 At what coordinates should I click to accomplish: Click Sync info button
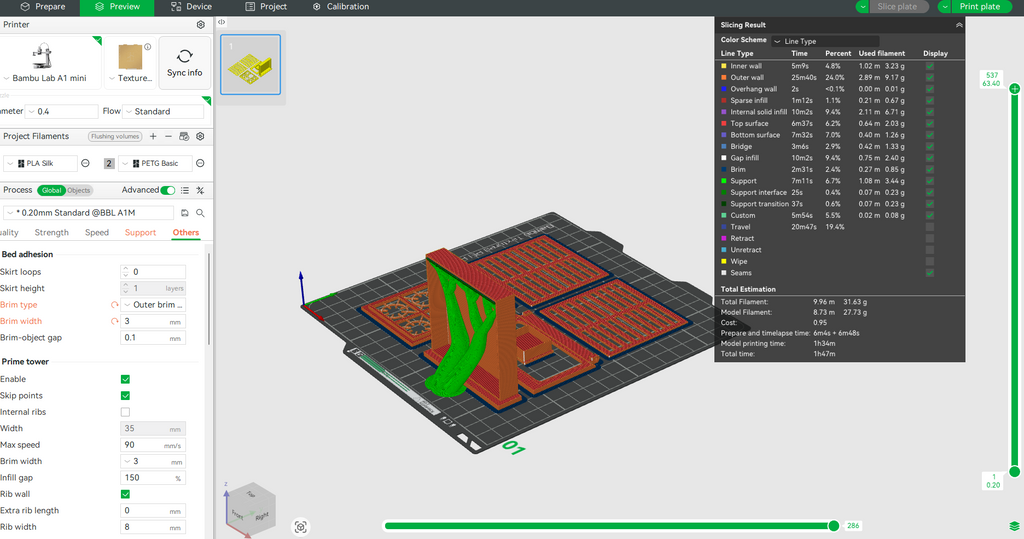[x=184, y=63]
